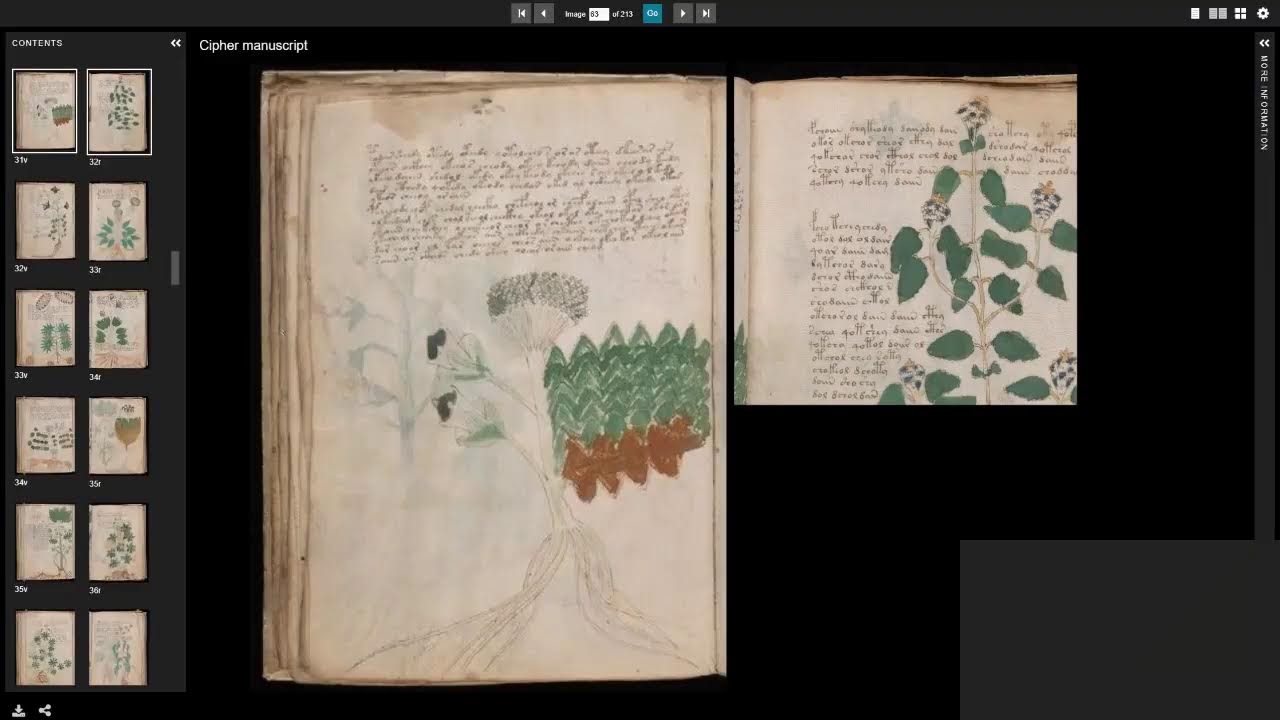The width and height of the screenshot is (1280, 720).
Task: Go to the previous image
Action: click(x=544, y=13)
